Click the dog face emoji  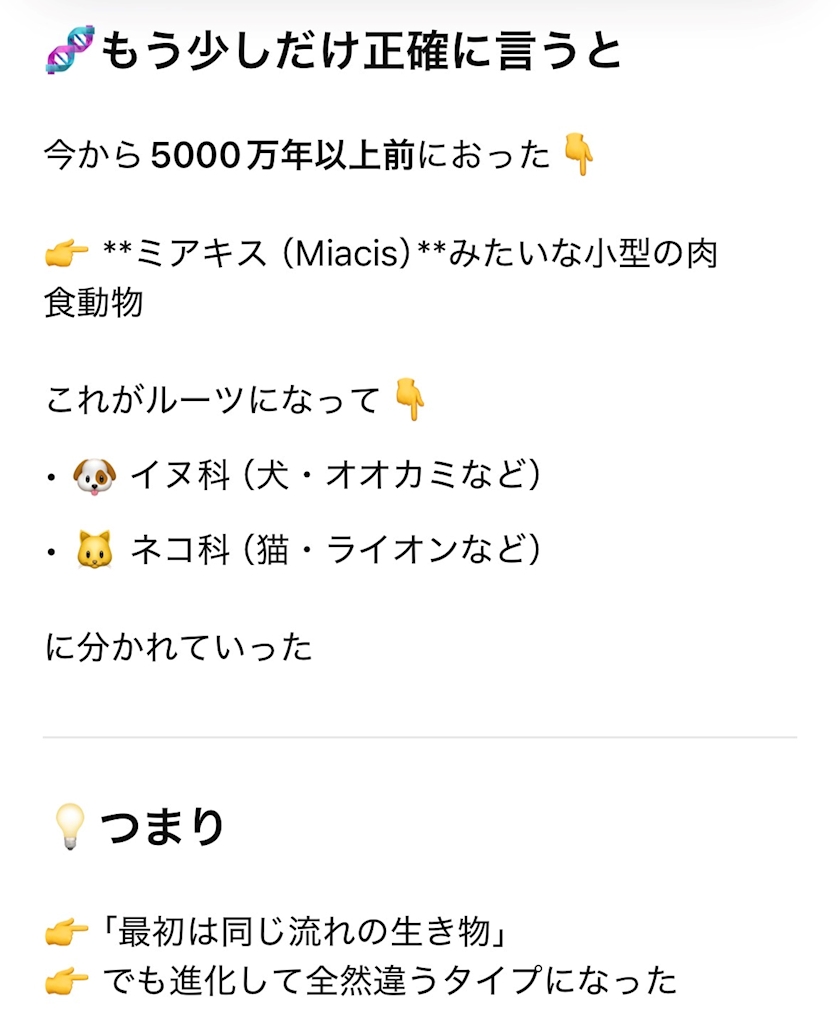point(95,475)
